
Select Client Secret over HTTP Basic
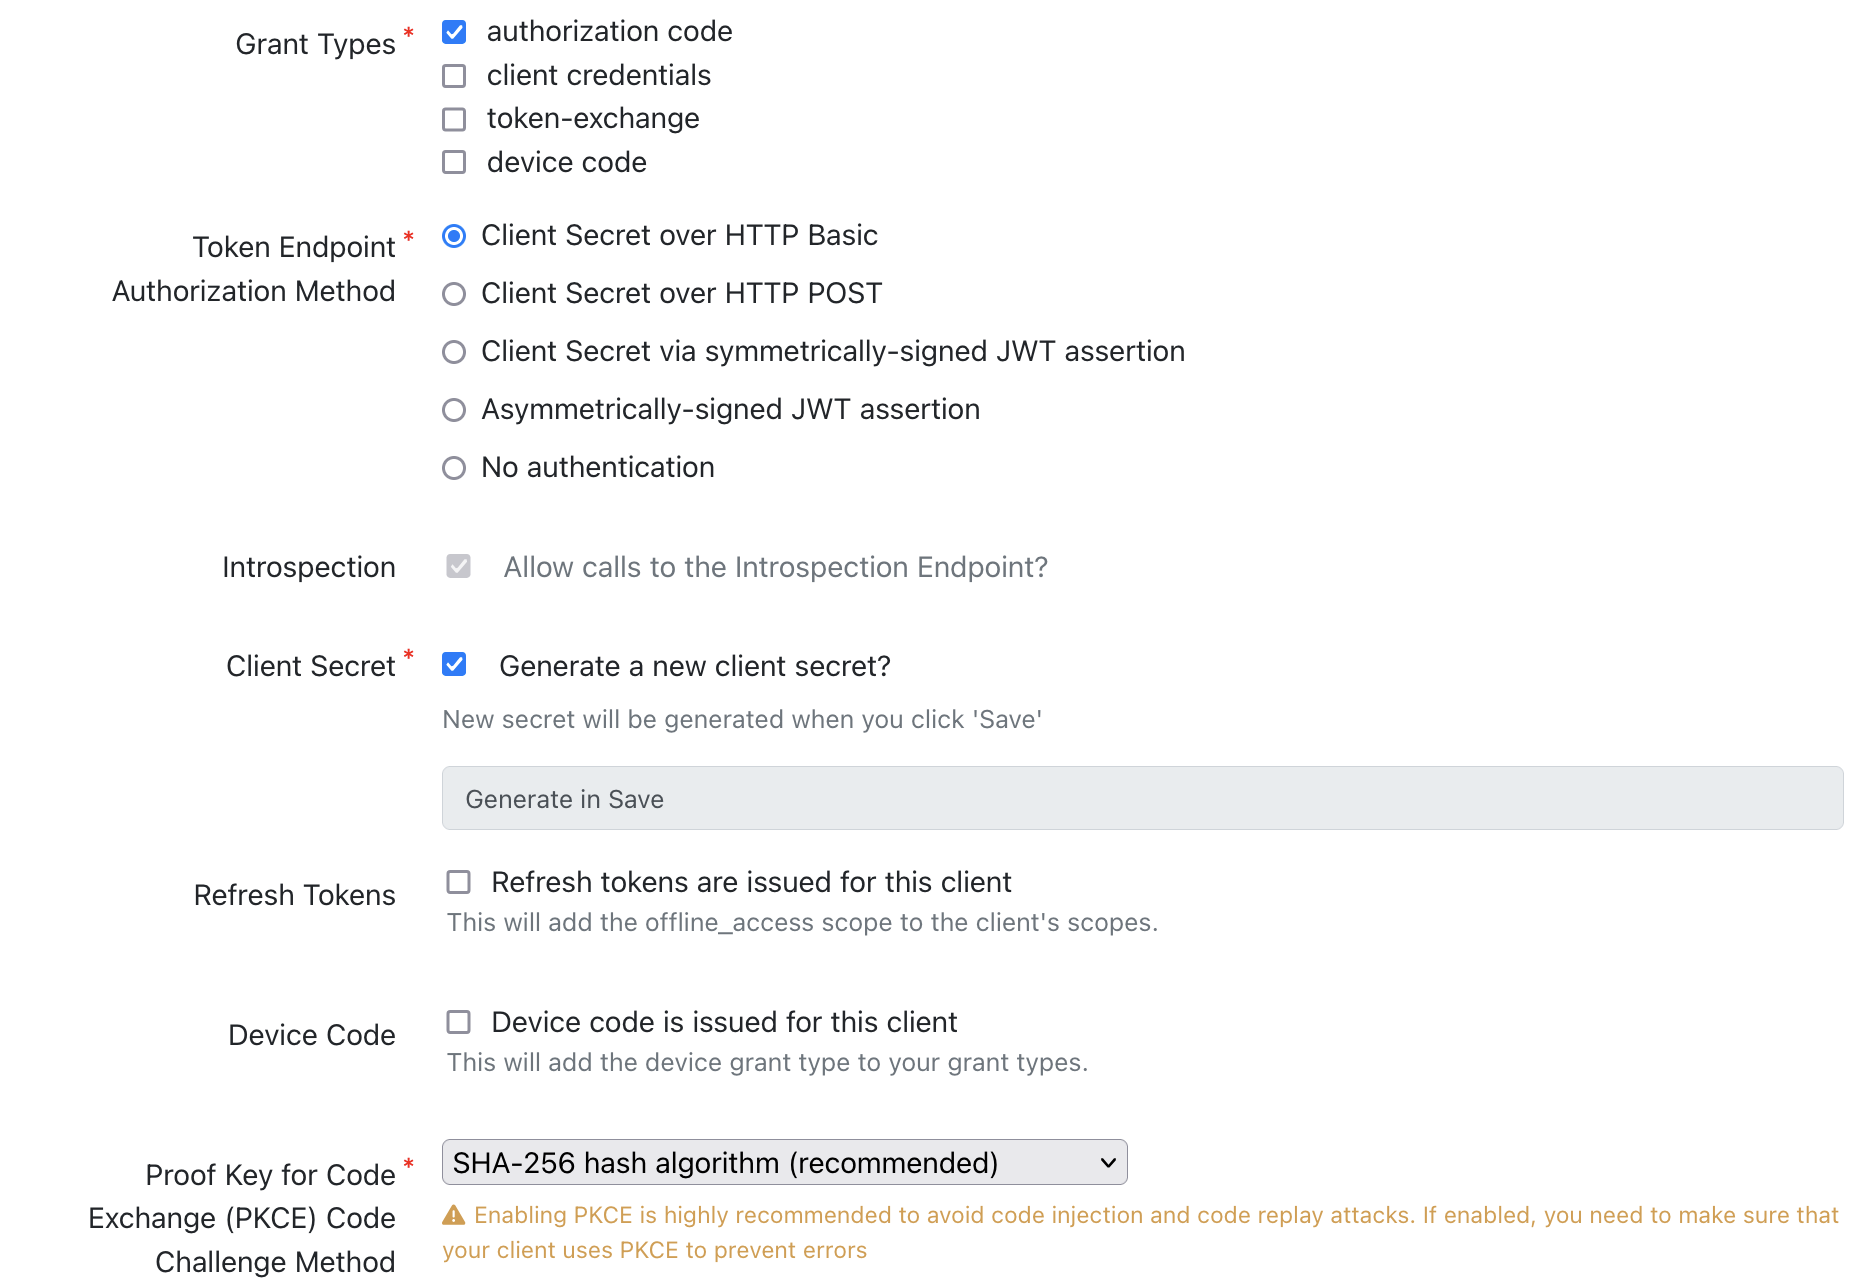tap(454, 236)
